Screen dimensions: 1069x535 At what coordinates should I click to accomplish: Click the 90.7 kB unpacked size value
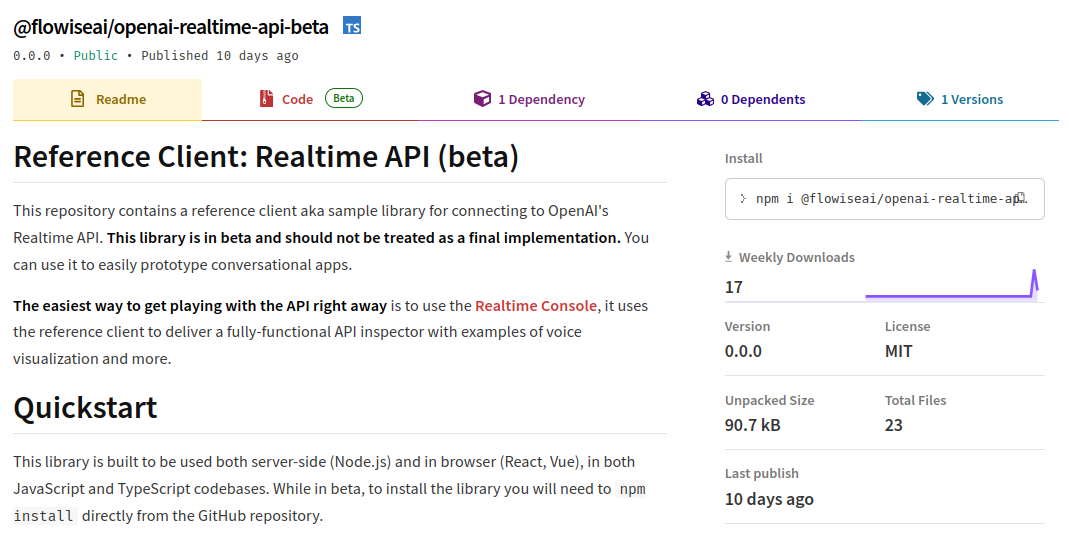click(752, 425)
